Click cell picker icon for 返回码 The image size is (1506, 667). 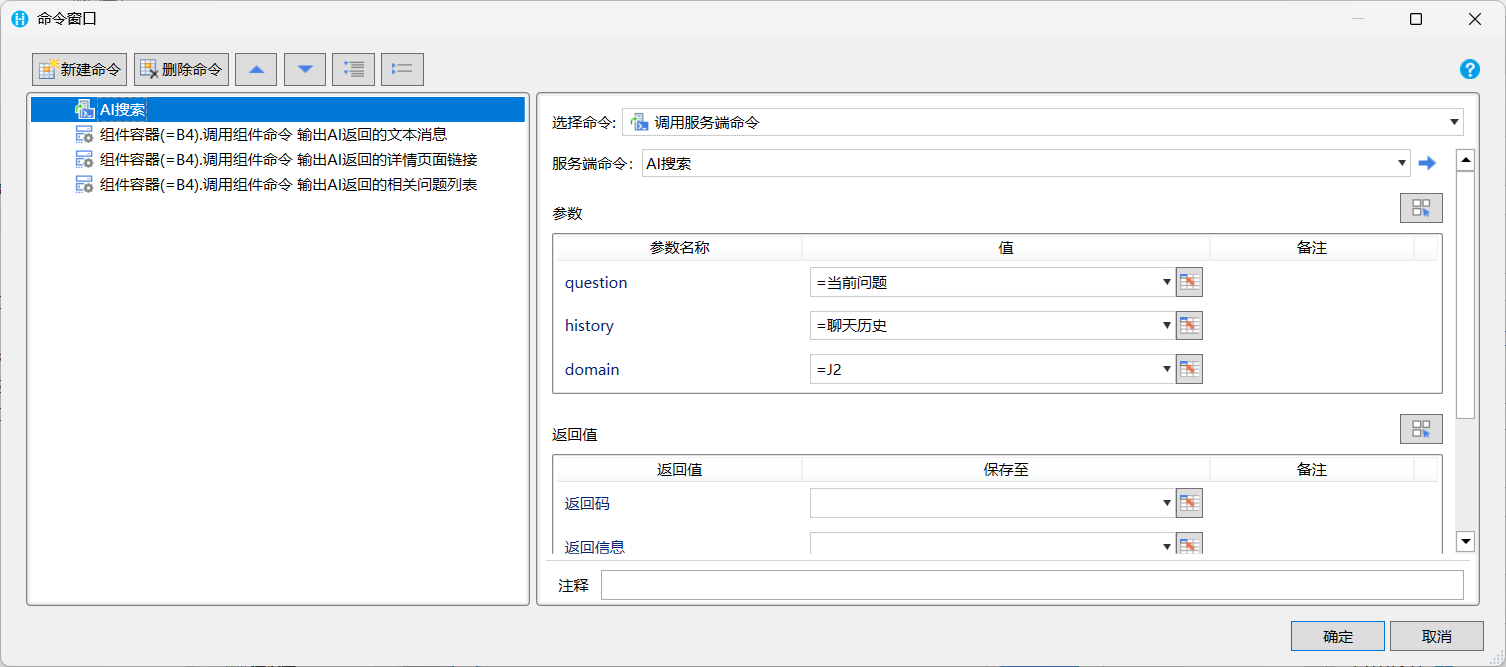(x=1189, y=503)
